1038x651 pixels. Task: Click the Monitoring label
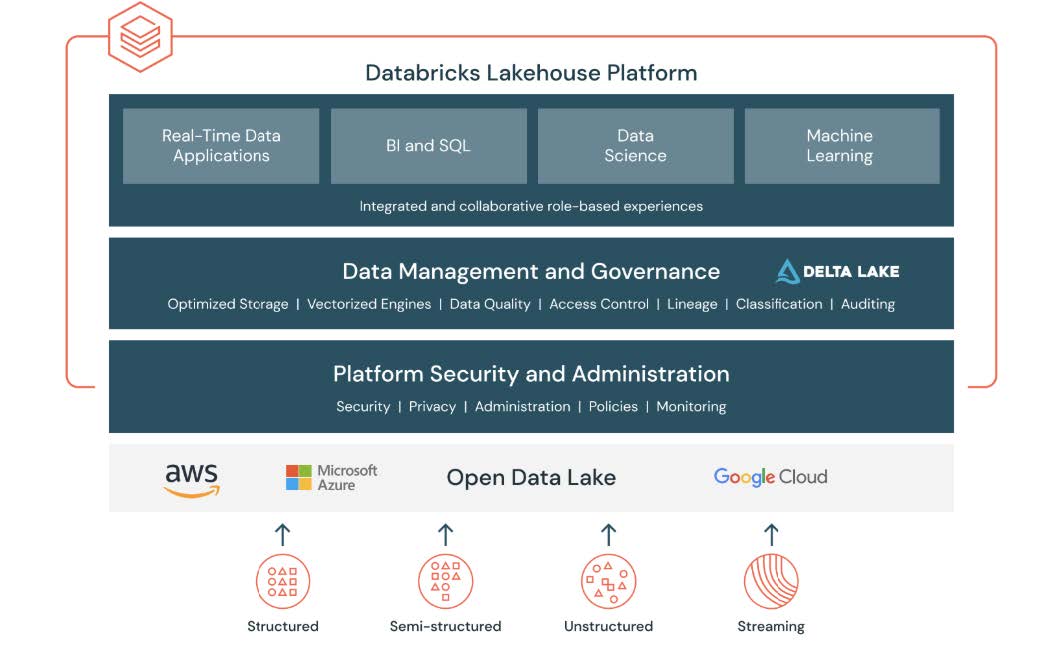[691, 407]
